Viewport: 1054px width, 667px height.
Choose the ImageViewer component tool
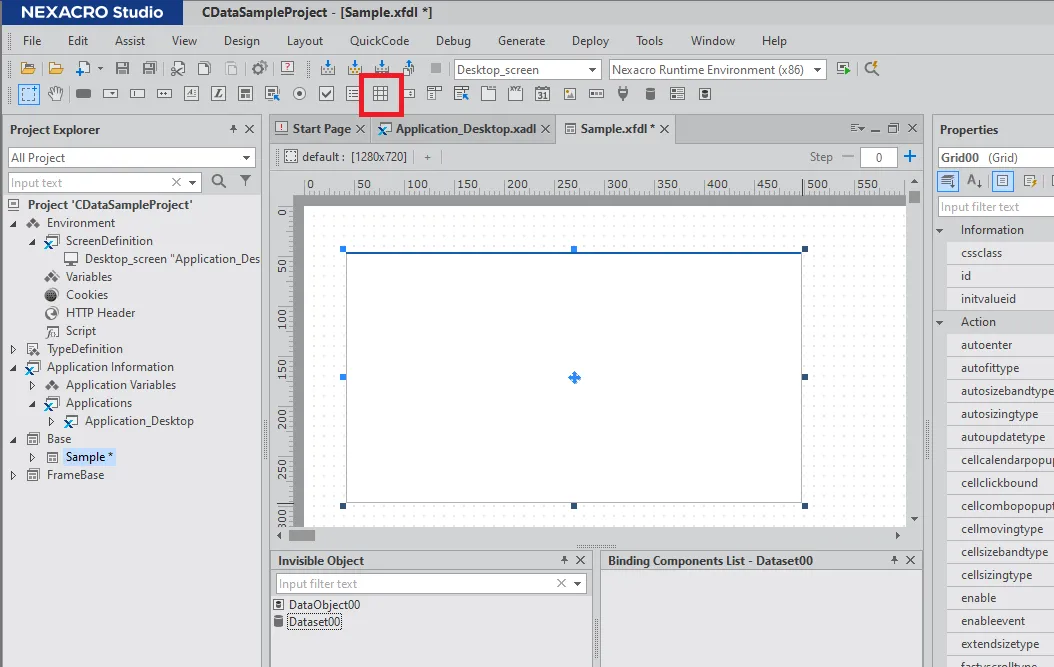(569, 94)
